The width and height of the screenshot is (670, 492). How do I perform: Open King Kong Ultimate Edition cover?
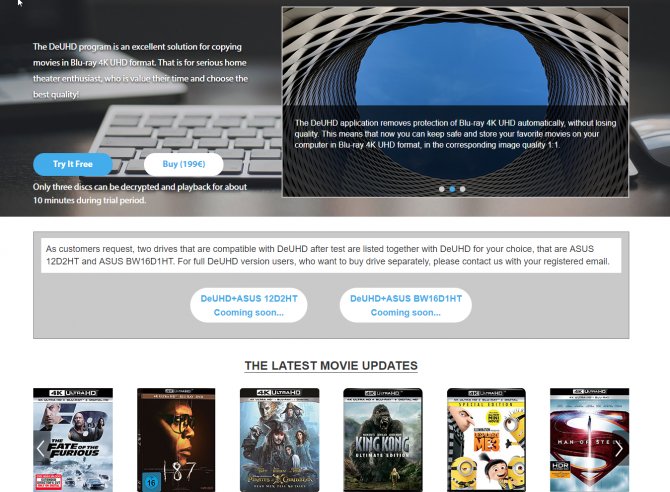(383, 440)
